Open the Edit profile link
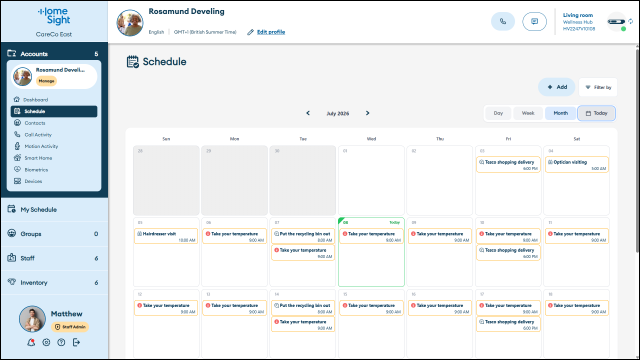This screenshot has width=640, height=360. click(271, 32)
